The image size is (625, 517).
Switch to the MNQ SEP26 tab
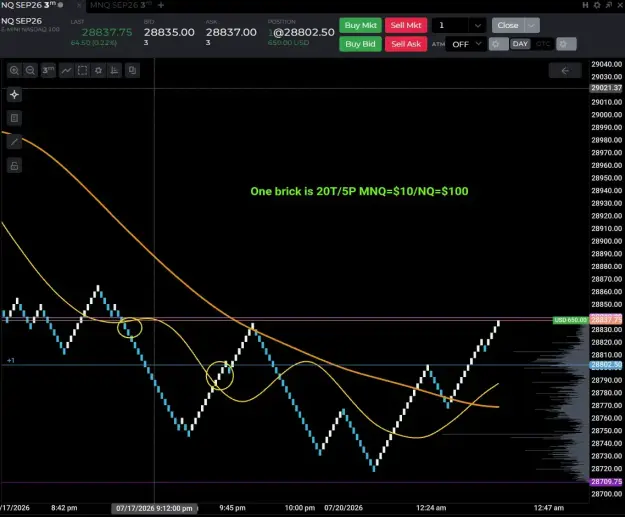pos(120,5)
